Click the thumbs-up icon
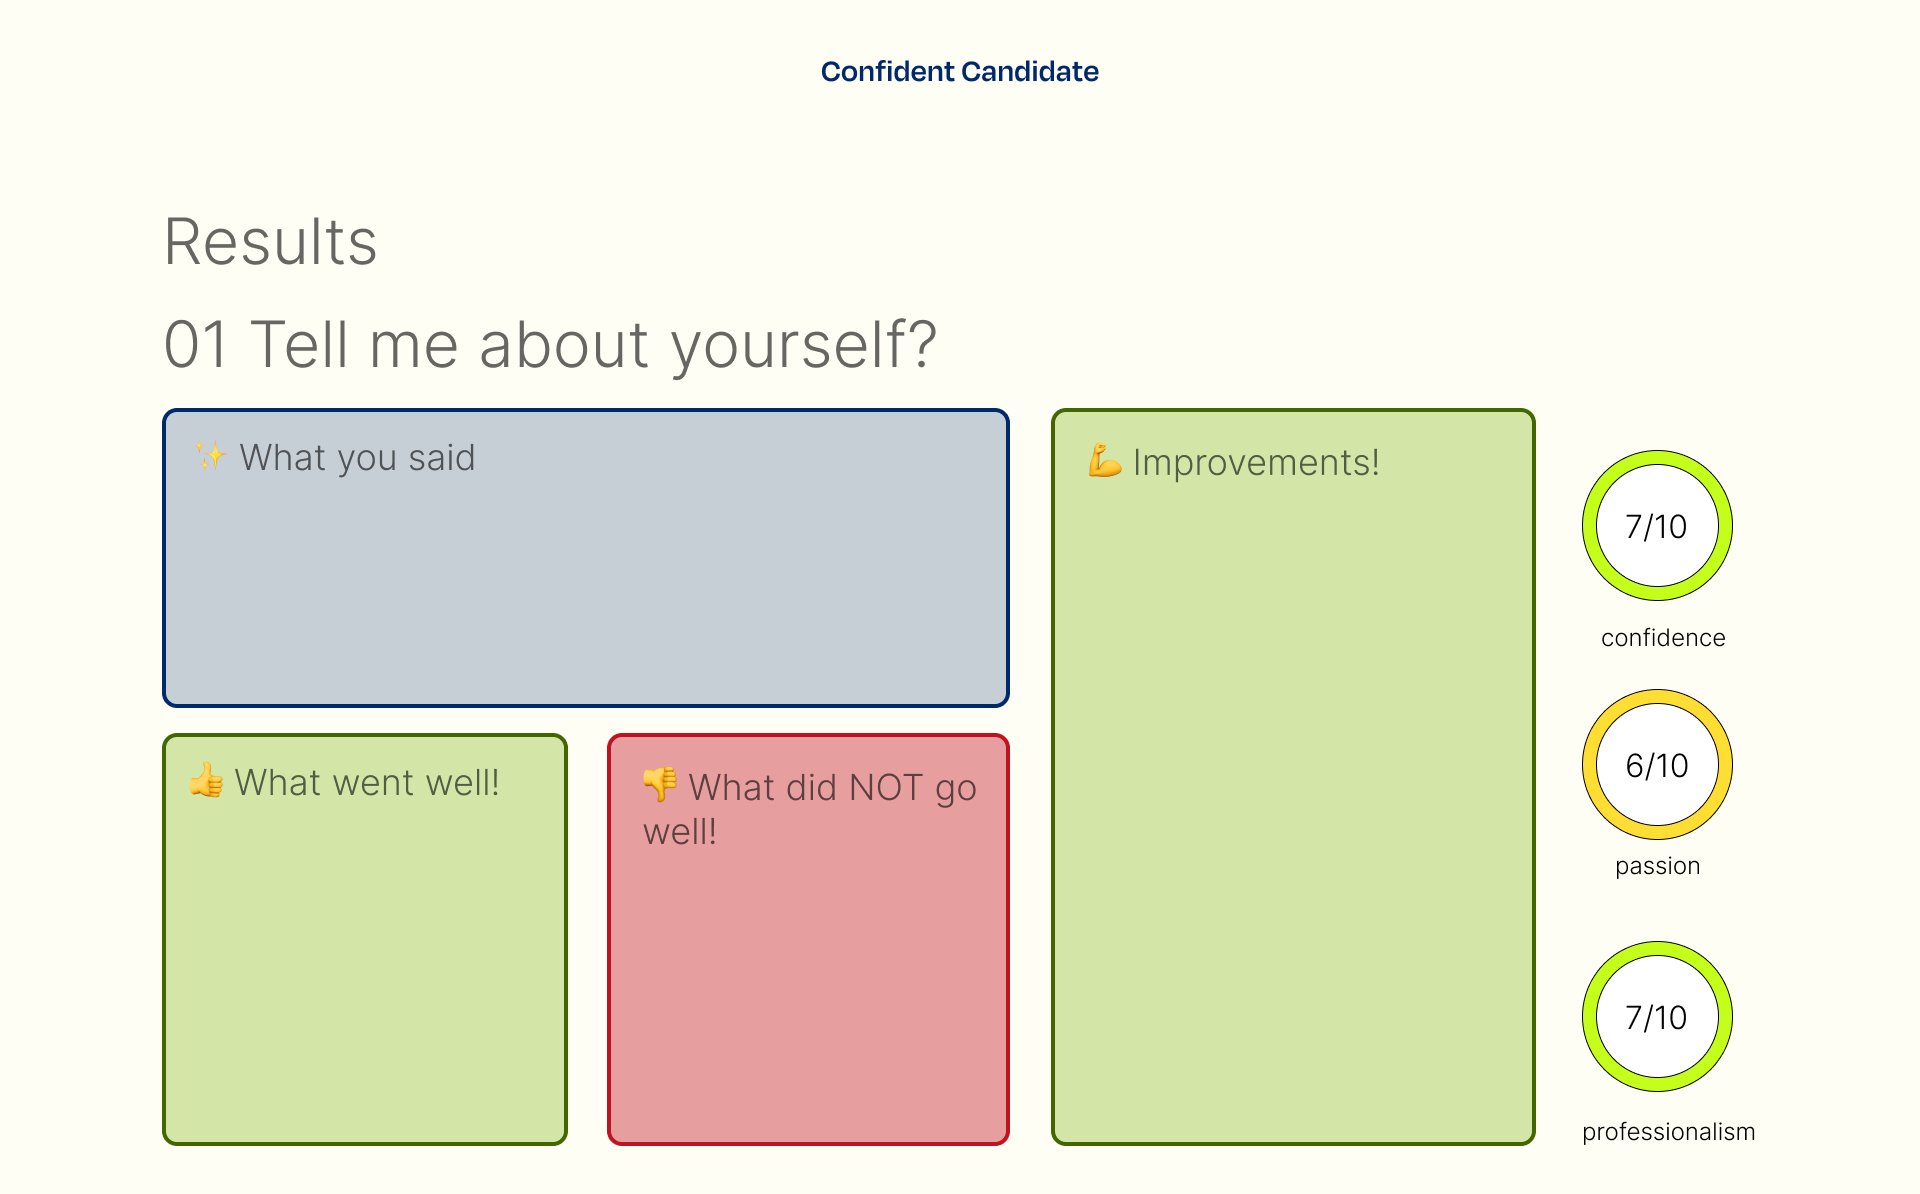Image resolution: width=1920 pixels, height=1194 pixels. [207, 781]
